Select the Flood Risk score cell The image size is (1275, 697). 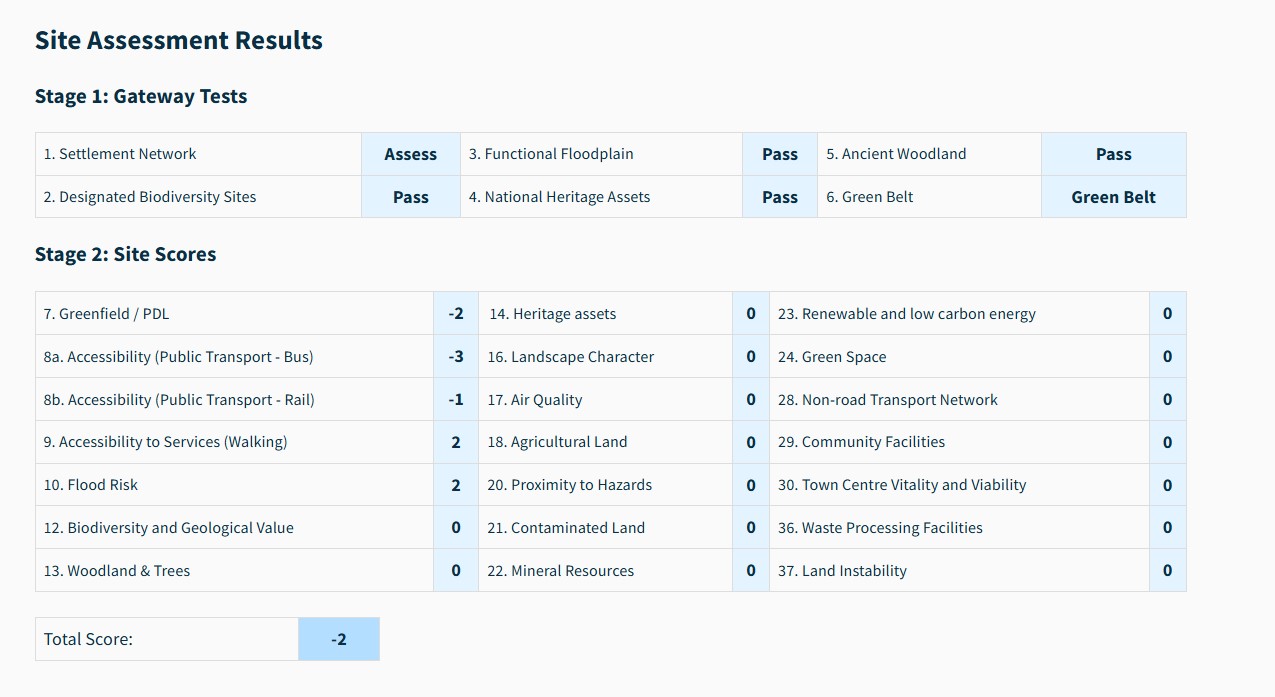456,485
